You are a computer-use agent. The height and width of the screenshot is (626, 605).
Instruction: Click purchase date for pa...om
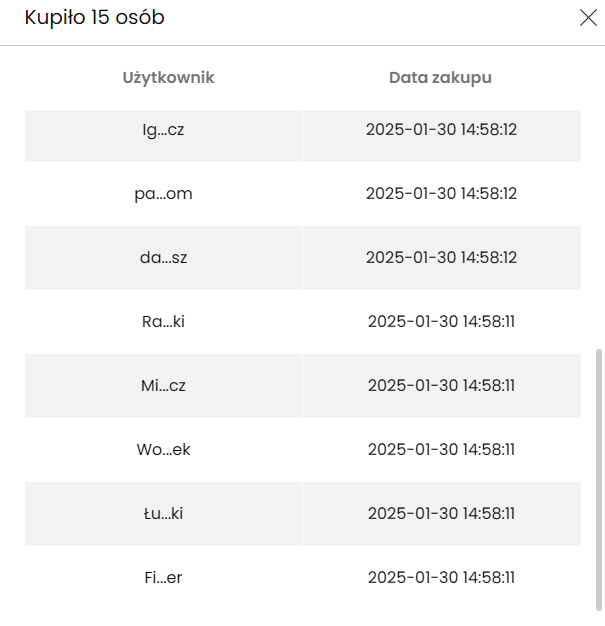441,193
